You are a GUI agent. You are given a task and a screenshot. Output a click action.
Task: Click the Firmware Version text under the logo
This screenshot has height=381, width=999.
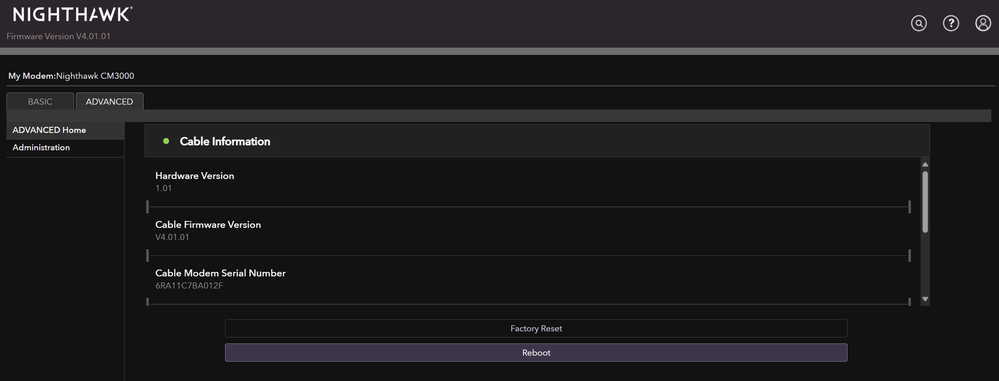(59, 36)
